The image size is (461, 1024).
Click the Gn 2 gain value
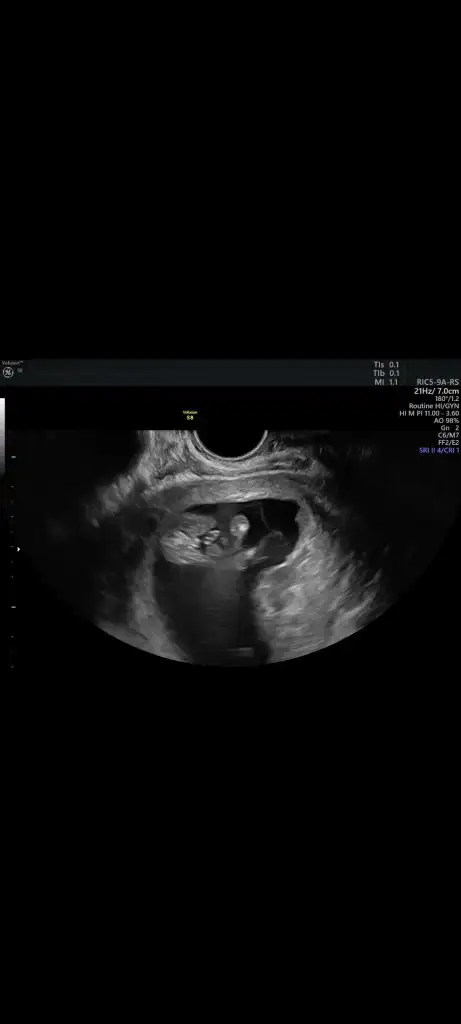pyautogui.click(x=451, y=428)
